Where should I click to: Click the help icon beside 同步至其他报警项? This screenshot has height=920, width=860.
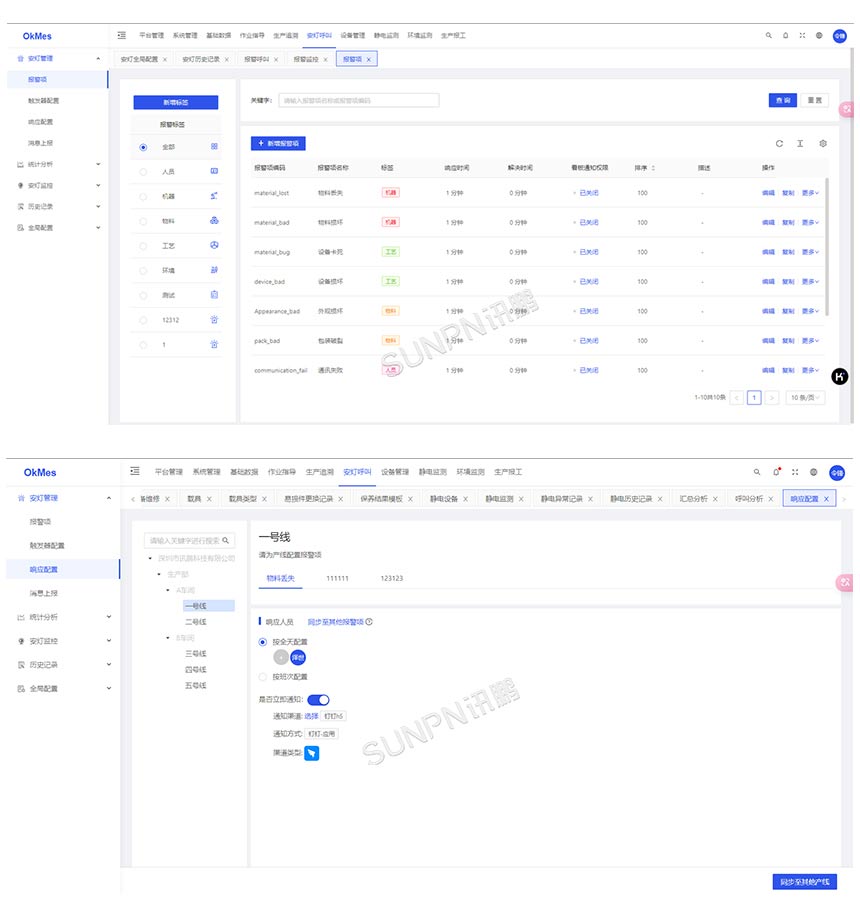pyautogui.click(x=369, y=622)
